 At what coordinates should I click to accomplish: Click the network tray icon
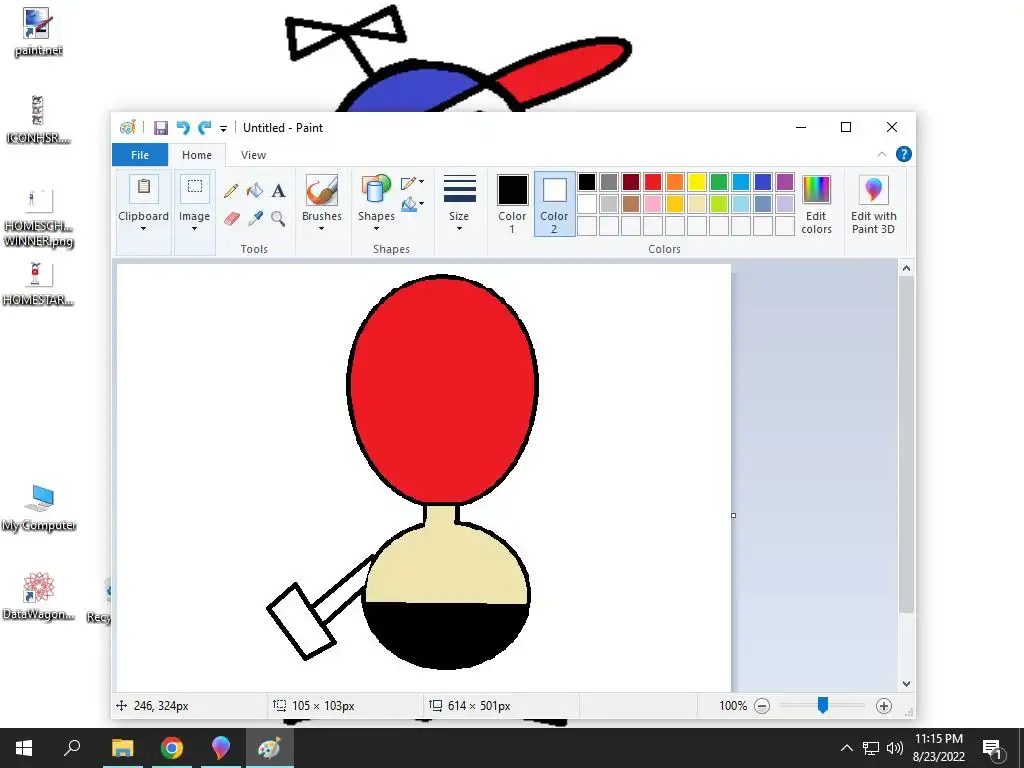coord(871,748)
